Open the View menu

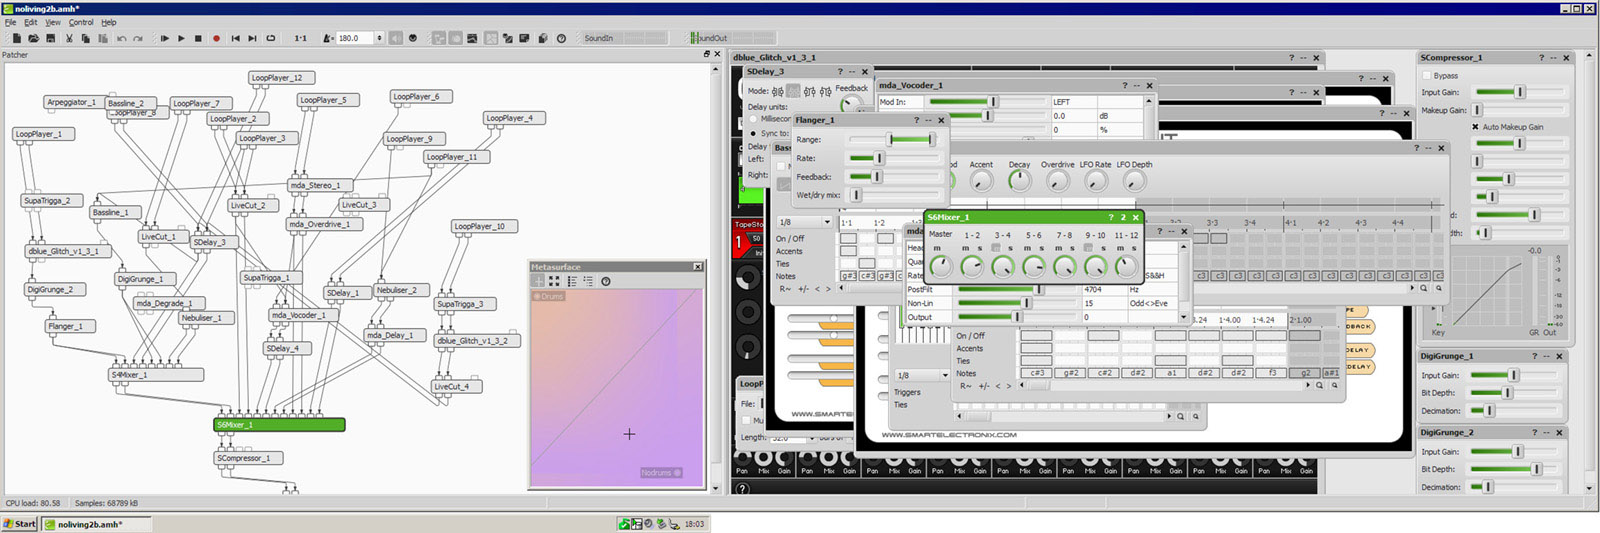pyautogui.click(x=53, y=22)
